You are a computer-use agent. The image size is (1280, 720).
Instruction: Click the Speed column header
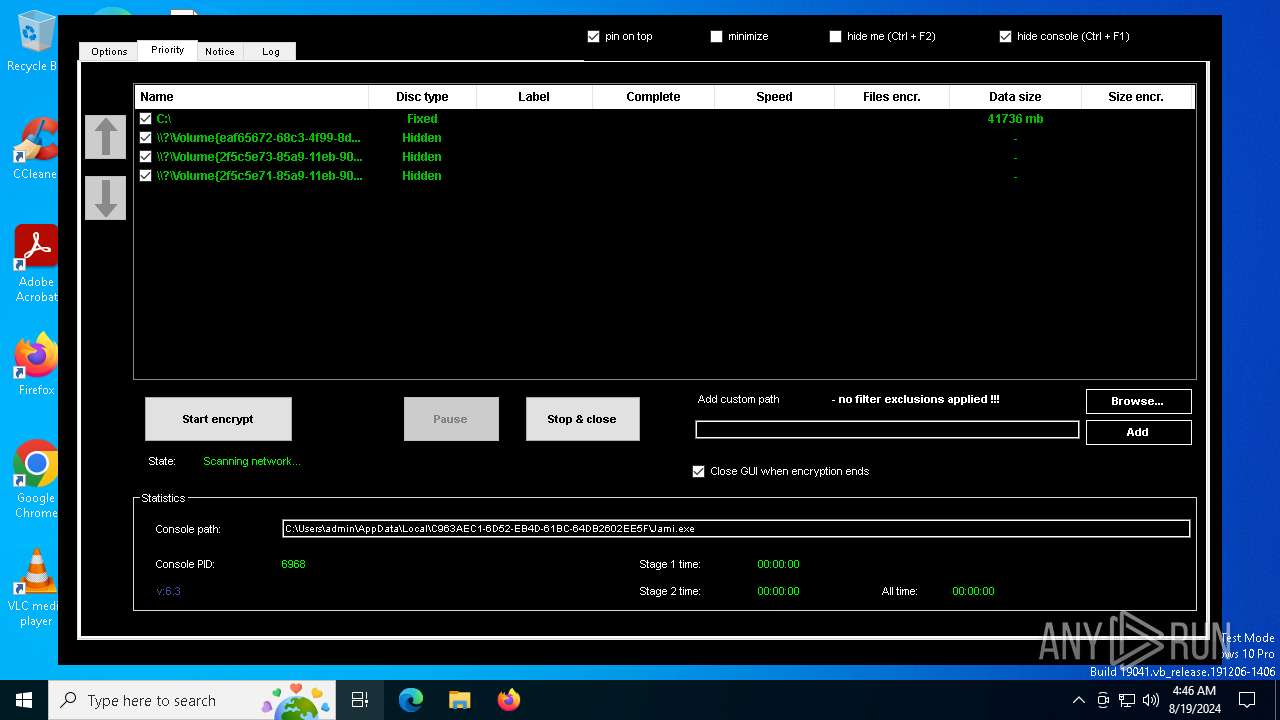coord(774,97)
